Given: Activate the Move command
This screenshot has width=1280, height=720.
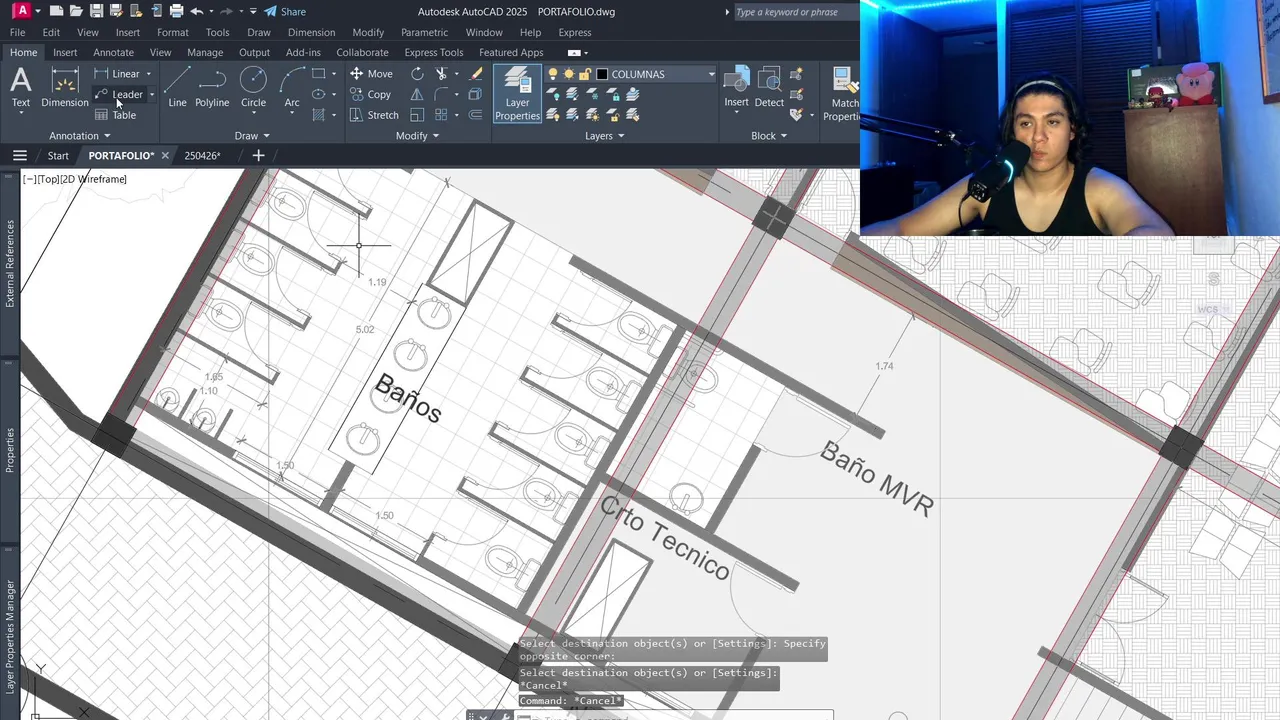Looking at the screenshot, I should [x=371, y=74].
